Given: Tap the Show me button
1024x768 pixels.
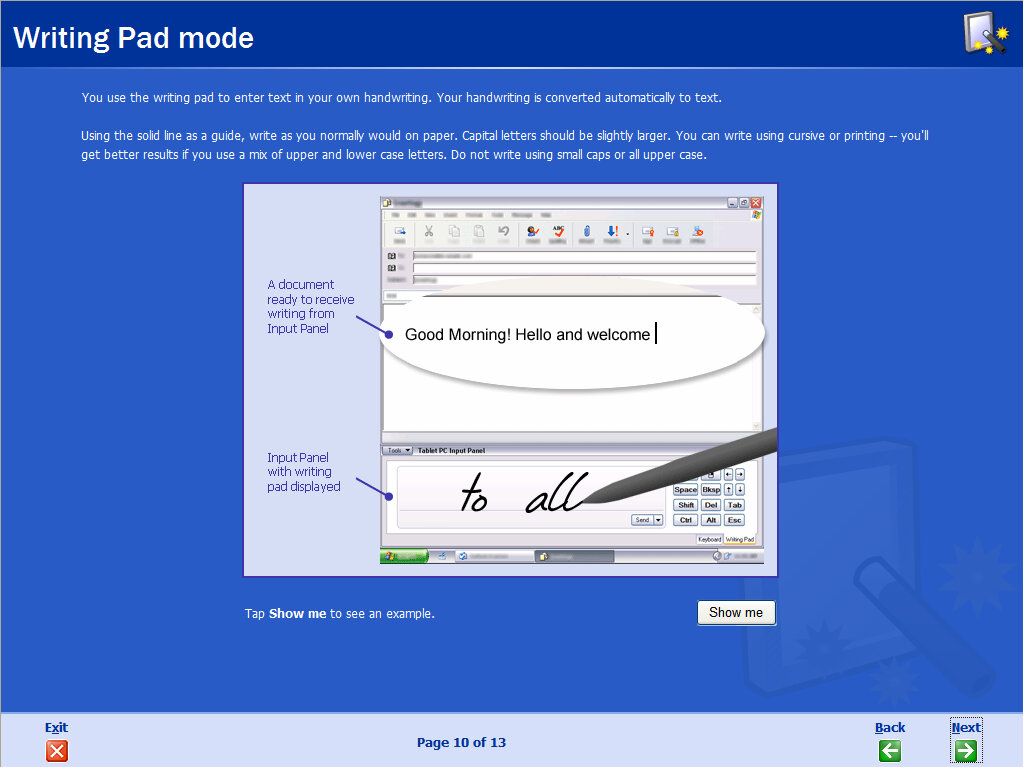Looking at the screenshot, I should tap(736, 612).
